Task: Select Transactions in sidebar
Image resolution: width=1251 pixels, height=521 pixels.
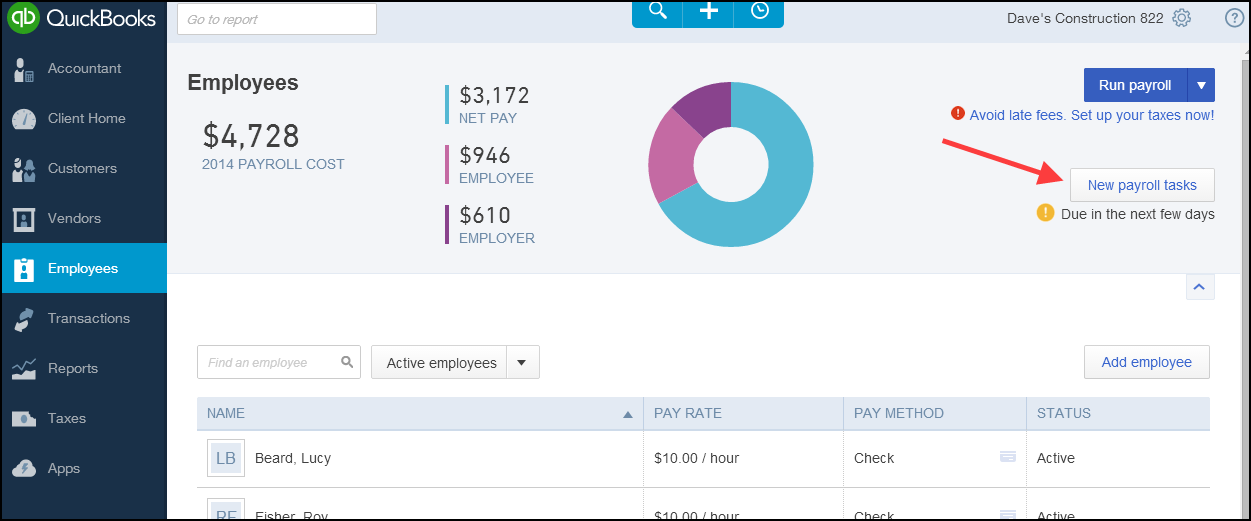Action: point(84,319)
